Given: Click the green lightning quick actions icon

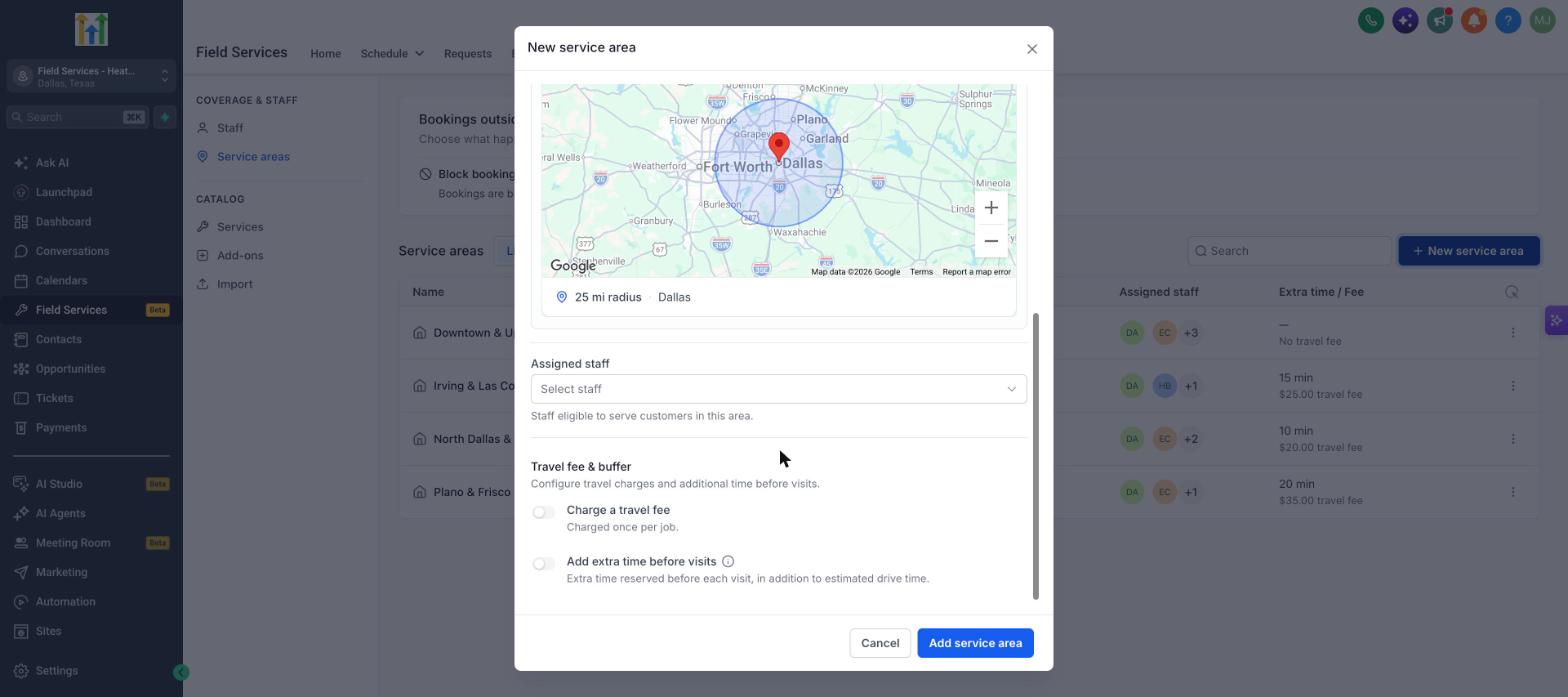Looking at the screenshot, I should click(165, 117).
